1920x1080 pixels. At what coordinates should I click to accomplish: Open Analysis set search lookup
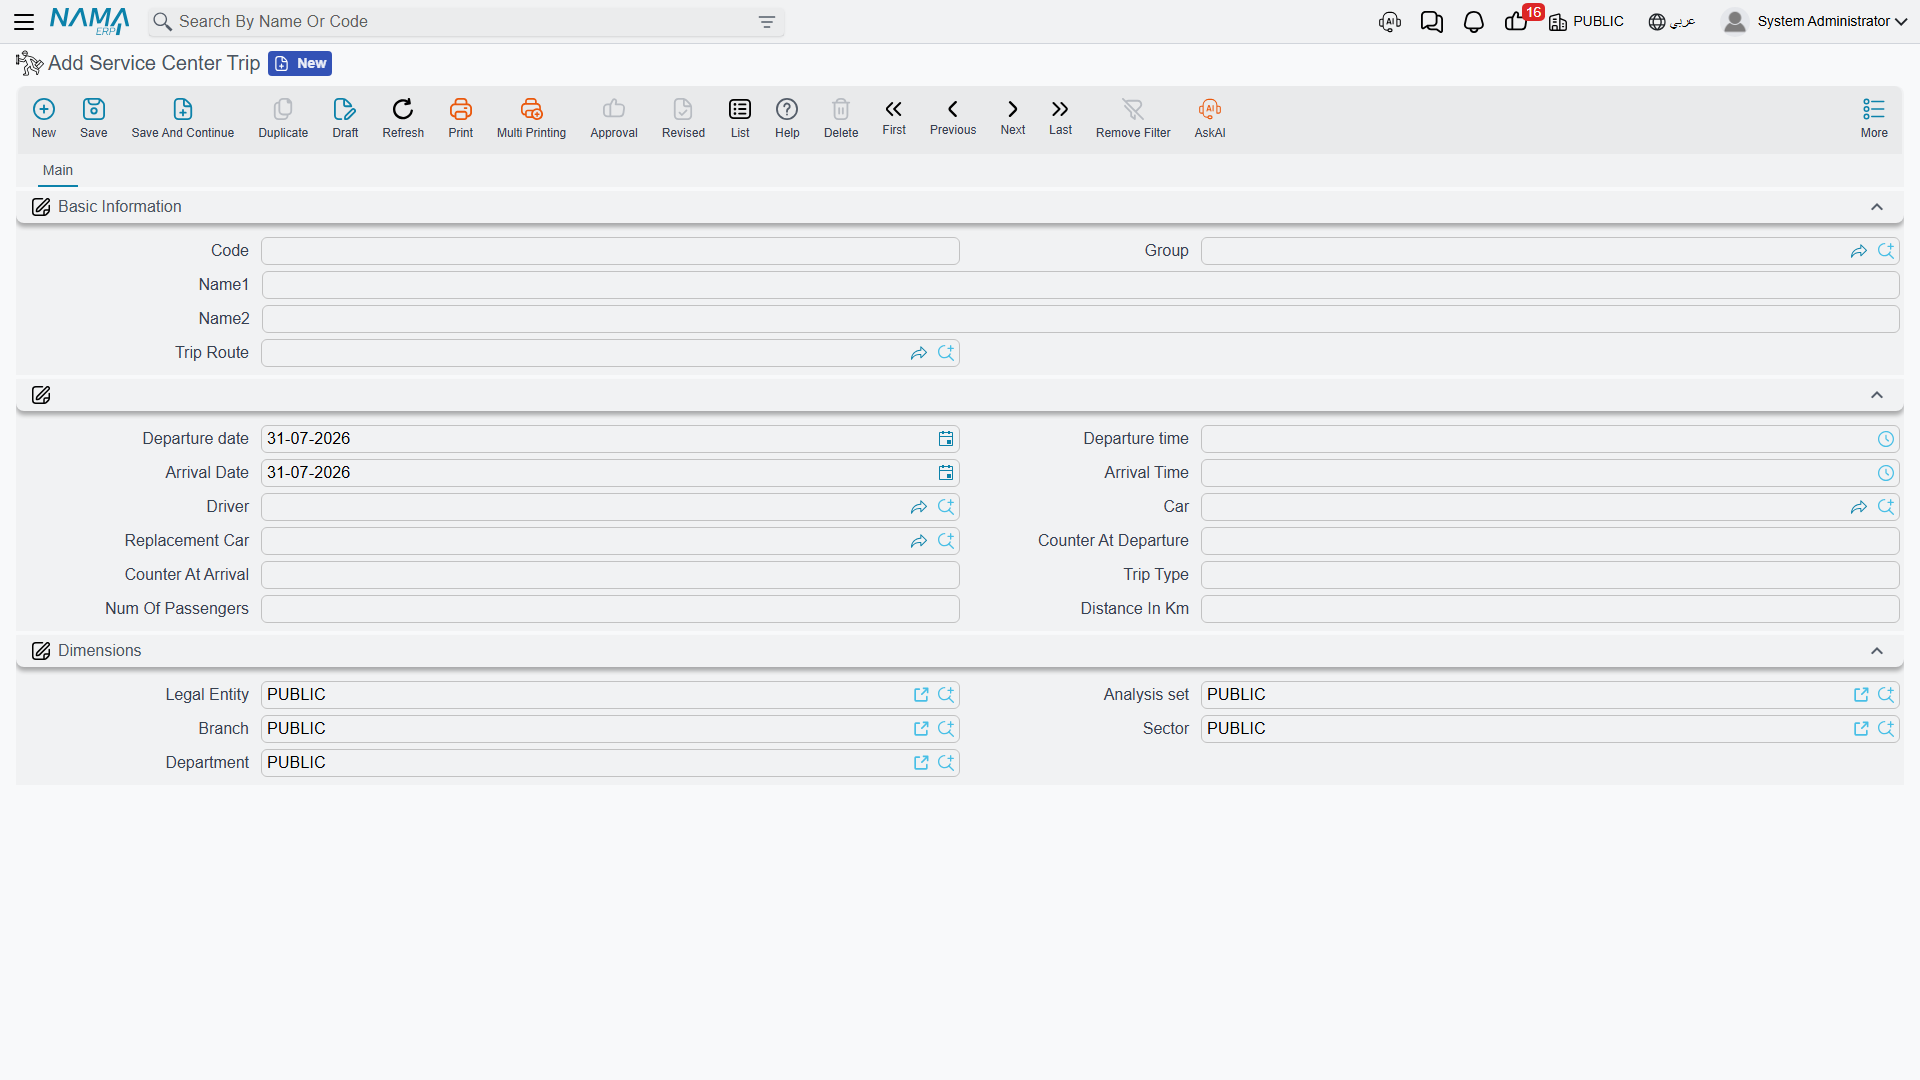click(1886, 695)
